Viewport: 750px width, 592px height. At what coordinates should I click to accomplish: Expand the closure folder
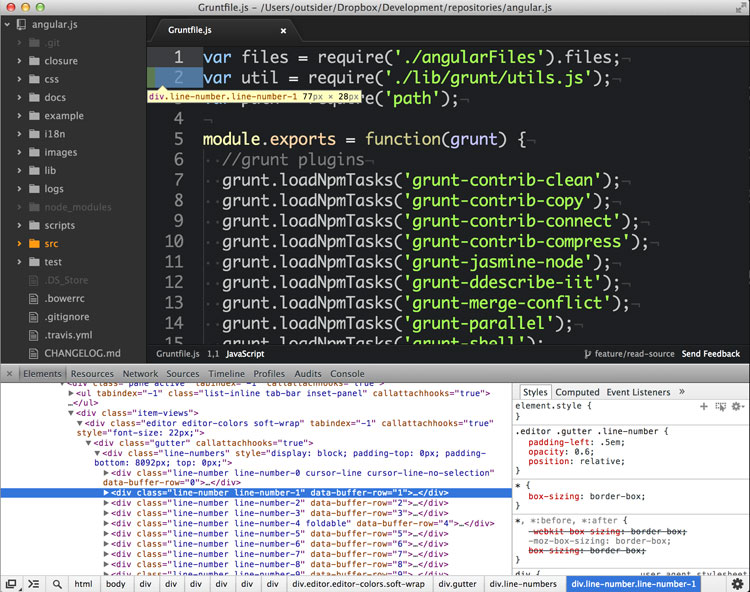coord(19,61)
